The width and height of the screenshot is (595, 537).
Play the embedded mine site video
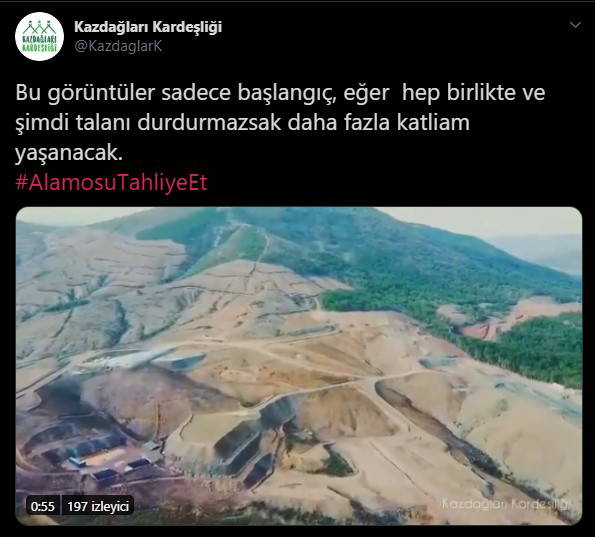(x=299, y=366)
